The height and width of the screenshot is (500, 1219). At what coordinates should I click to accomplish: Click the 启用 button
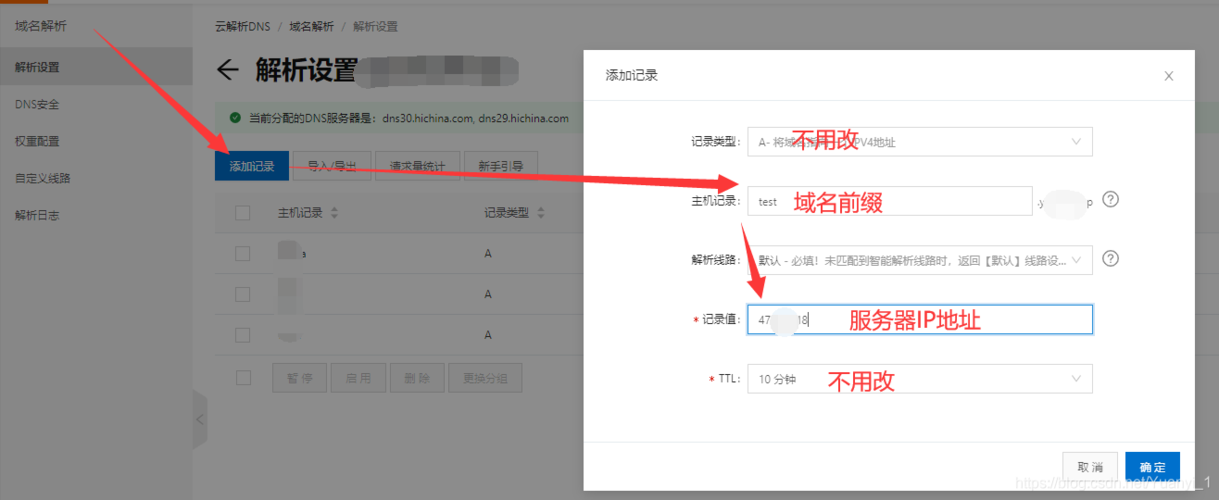pos(359,378)
